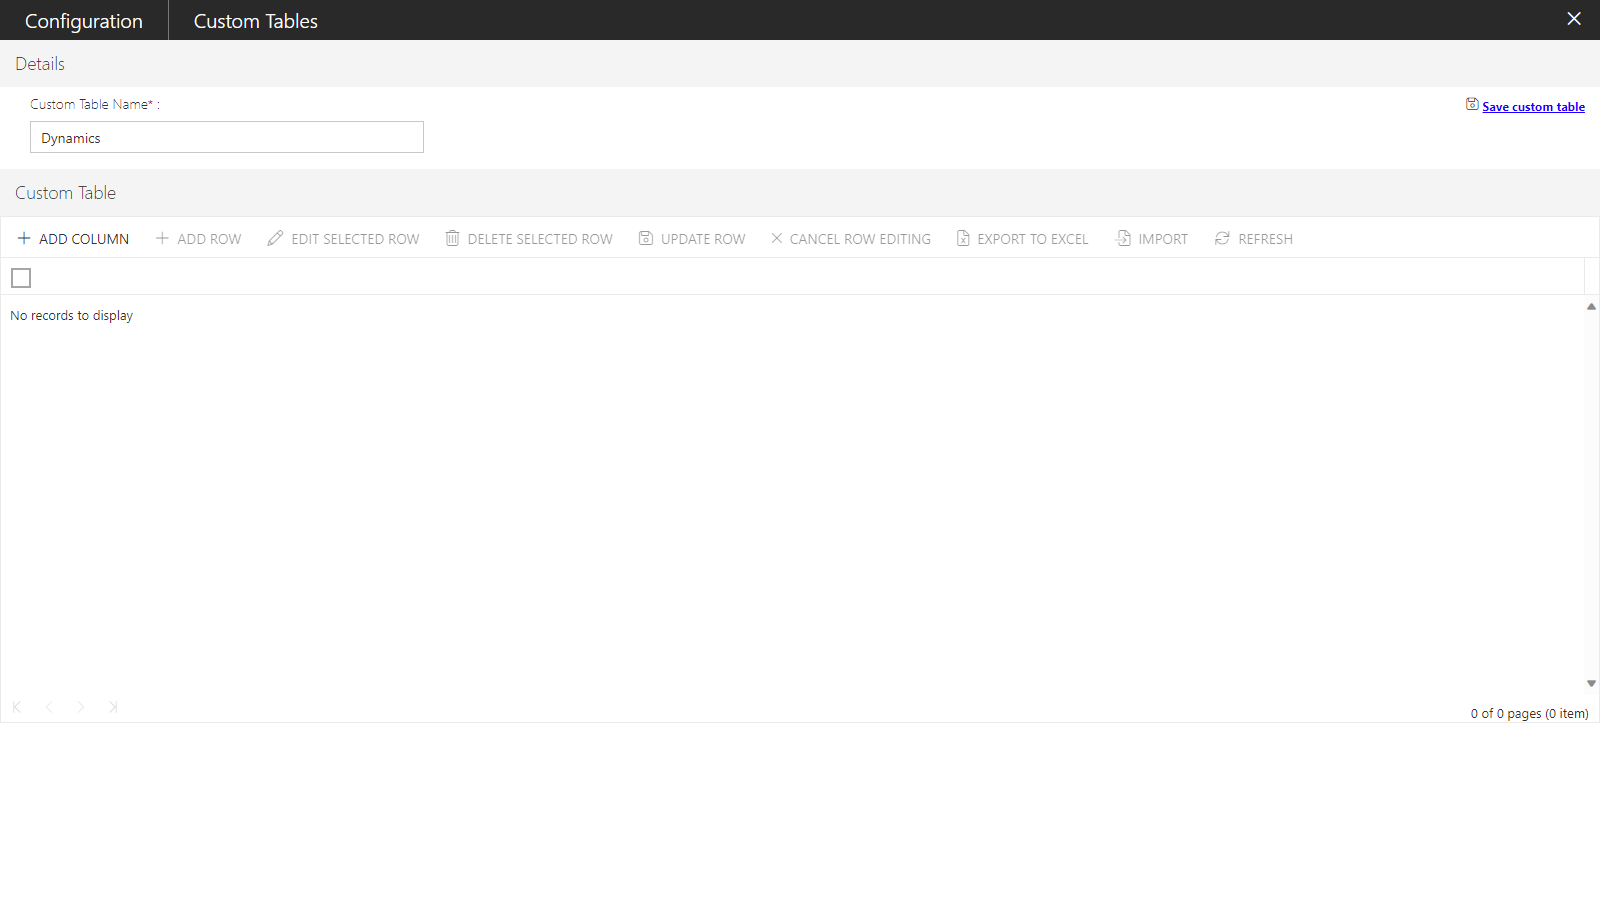Click the Add Column plus icon
This screenshot has width=1600, height=900.
click(x=24, y=238)
